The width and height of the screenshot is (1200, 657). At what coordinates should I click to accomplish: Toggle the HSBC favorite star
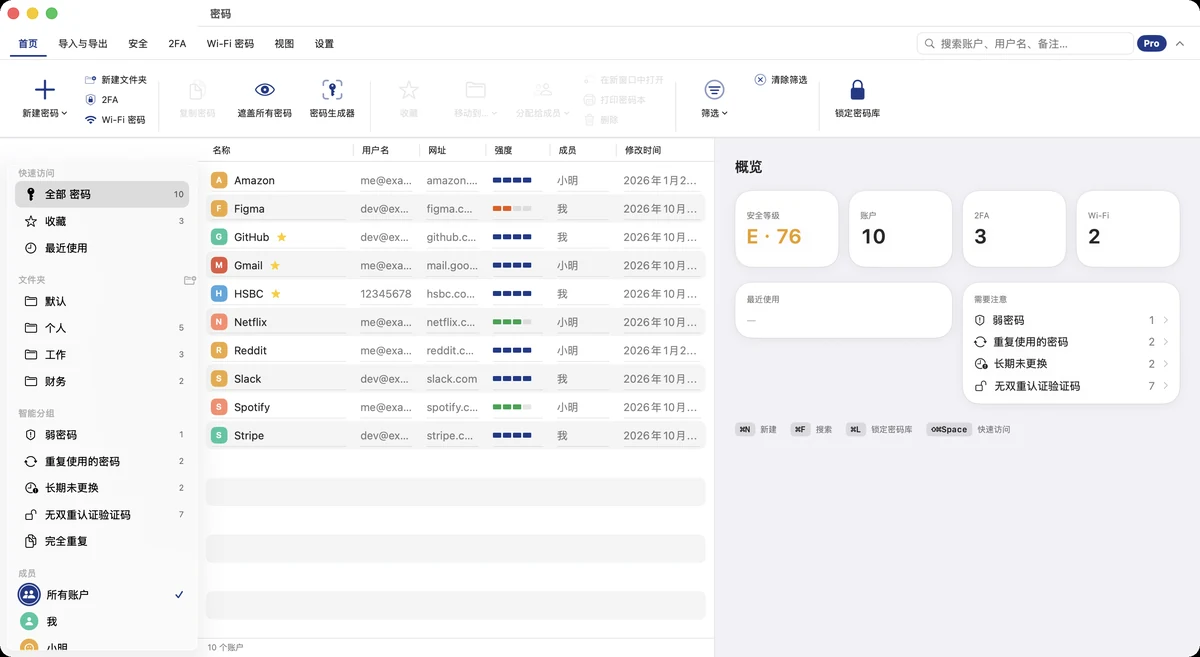276,294
